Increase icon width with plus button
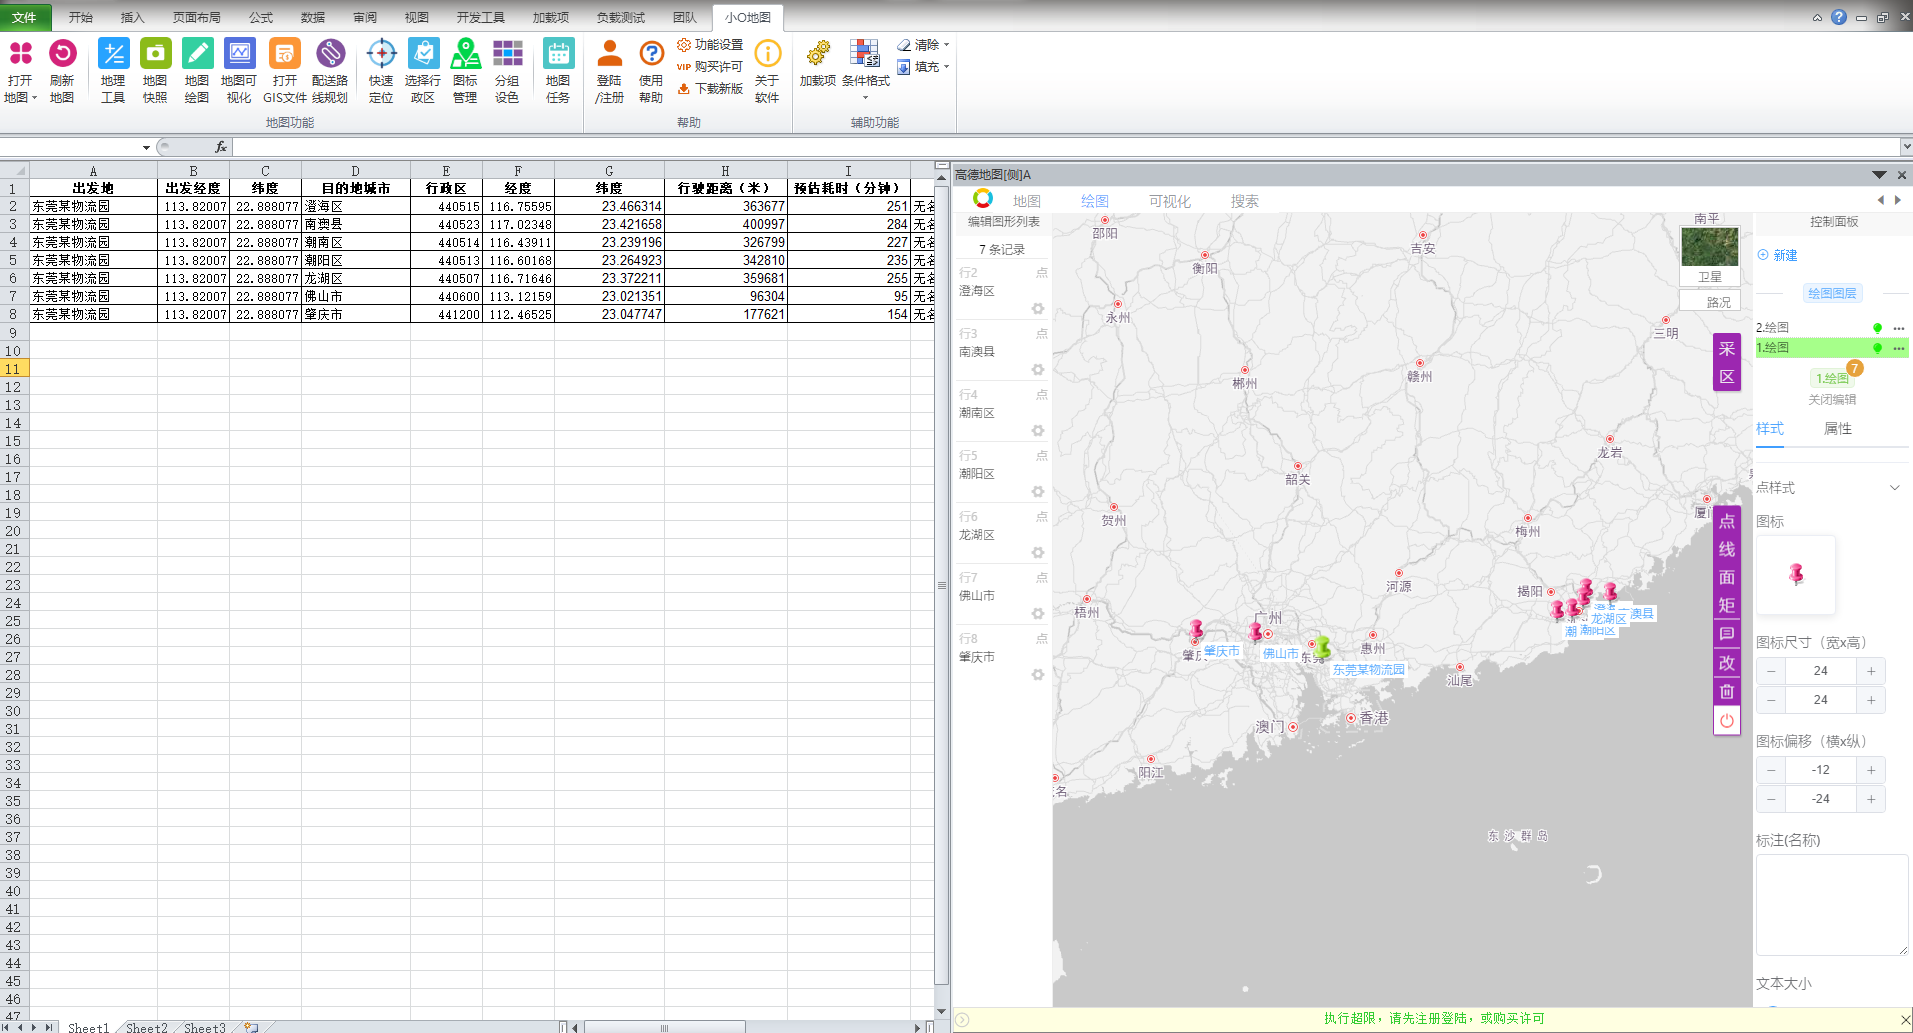Viewport: 1913px width, 1033px height. pyautogui.click(x=1870, y=671)
